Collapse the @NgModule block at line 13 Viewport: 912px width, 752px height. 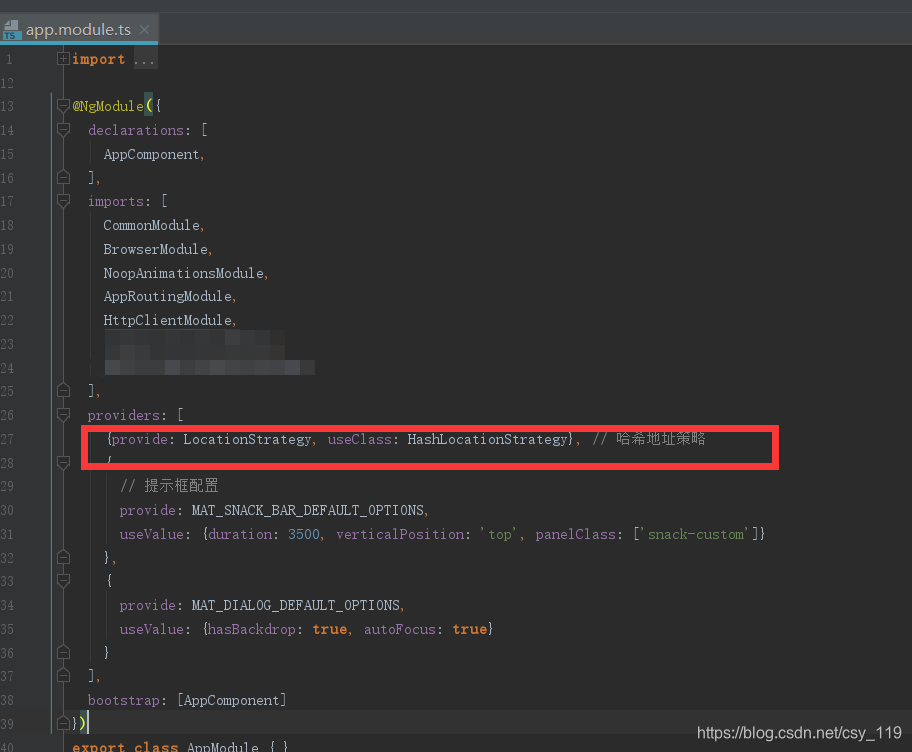point(63,106)
